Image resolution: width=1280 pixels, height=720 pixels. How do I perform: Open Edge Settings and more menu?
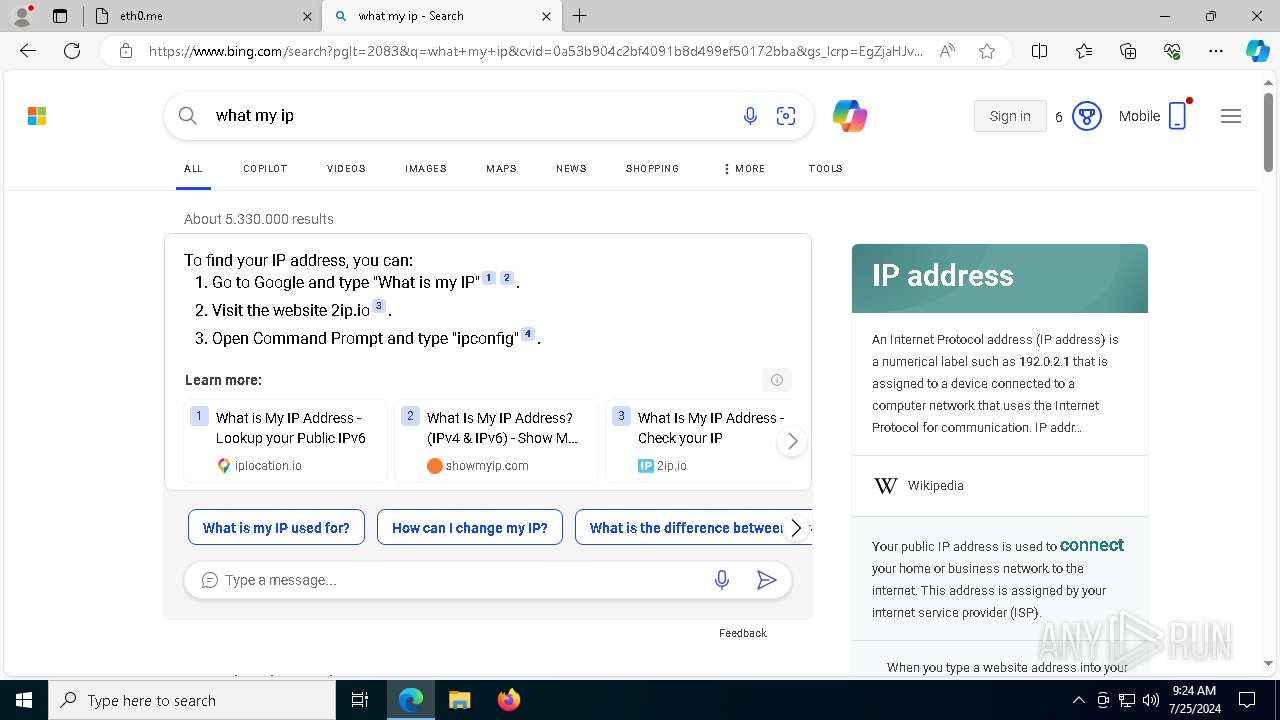(x=1216, y=51)
